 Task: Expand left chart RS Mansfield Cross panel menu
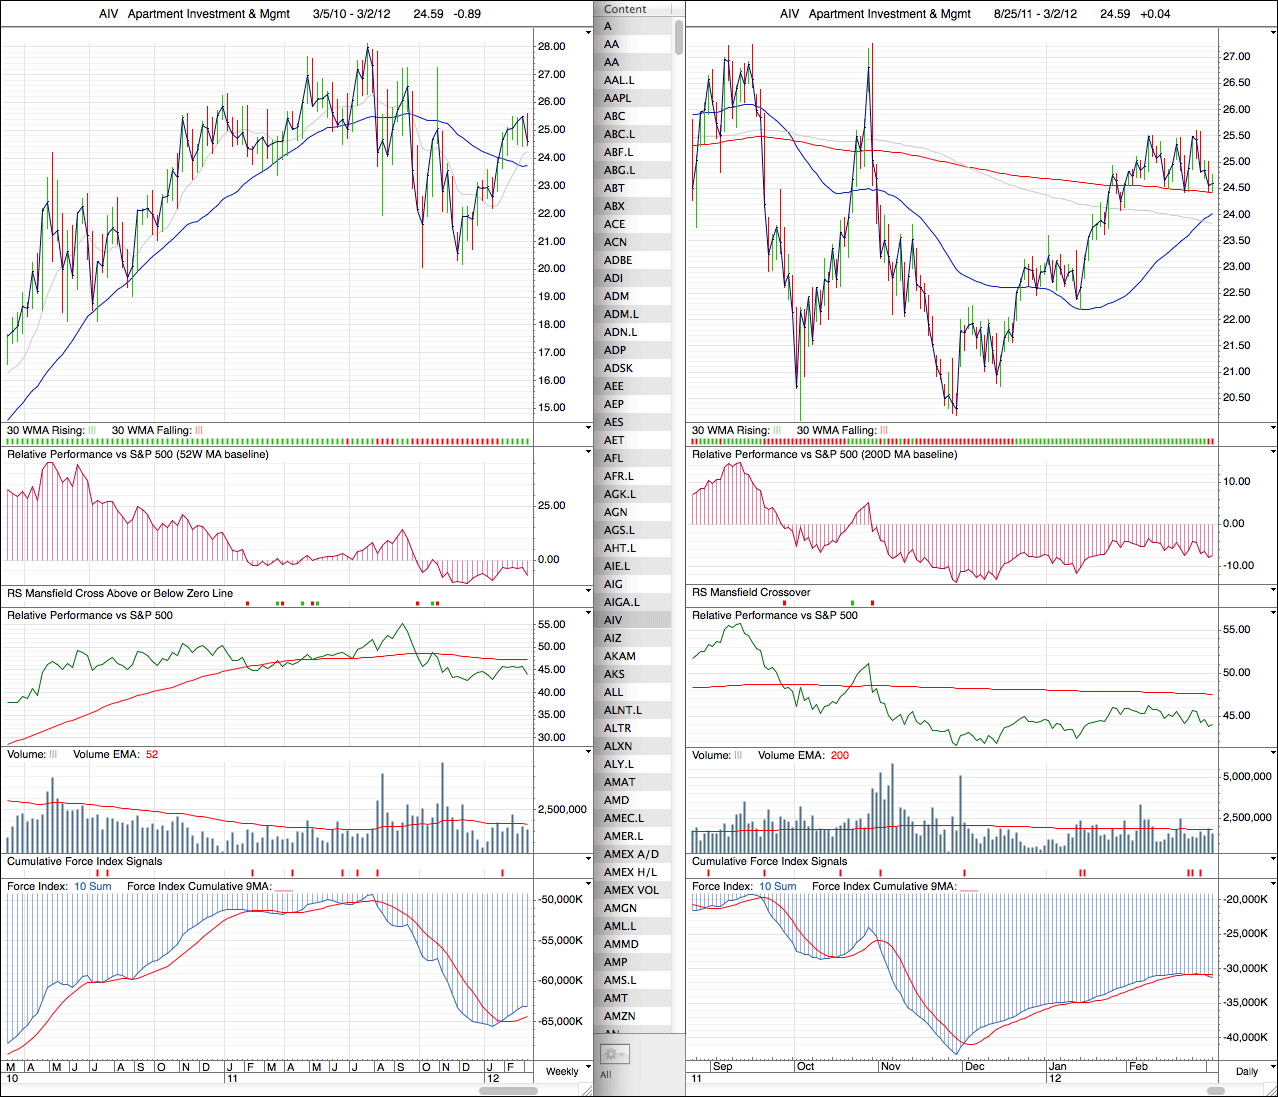tap(588, 592)
